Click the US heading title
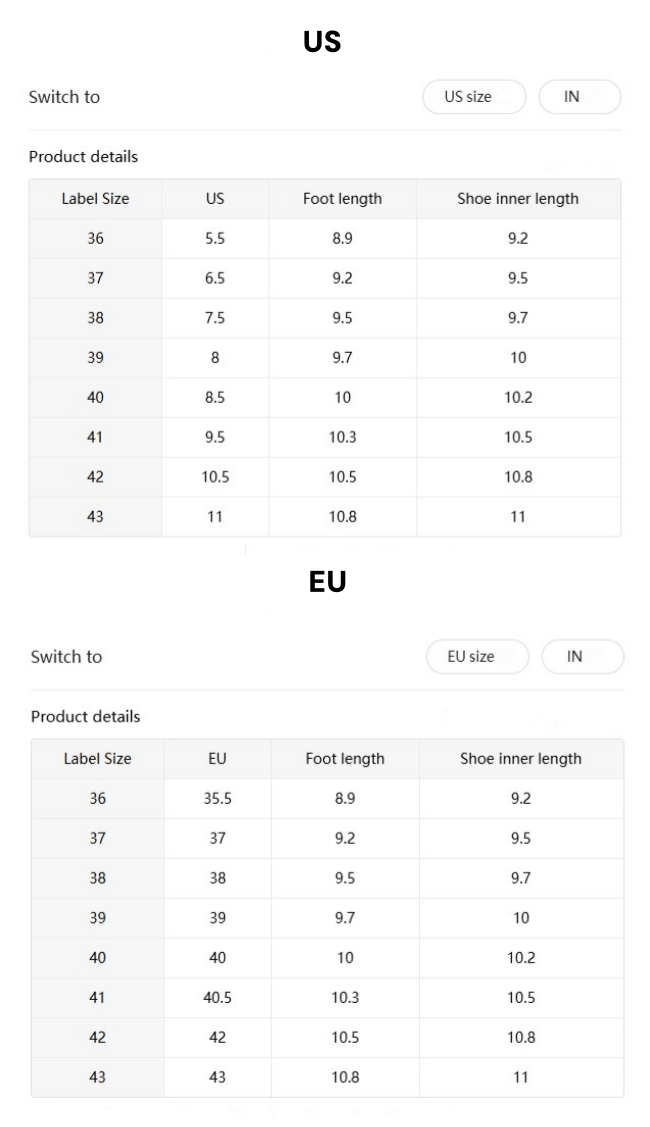 click(x=322, y=42)
